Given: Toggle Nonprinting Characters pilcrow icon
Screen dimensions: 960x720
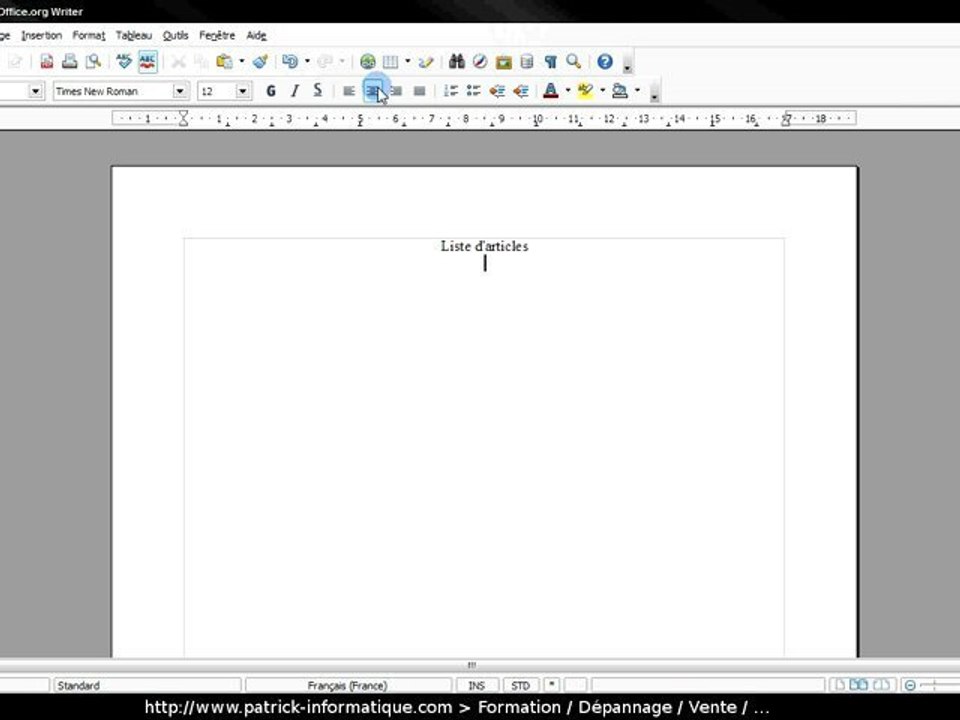Looking at the screenshot, I should (550, 61).
